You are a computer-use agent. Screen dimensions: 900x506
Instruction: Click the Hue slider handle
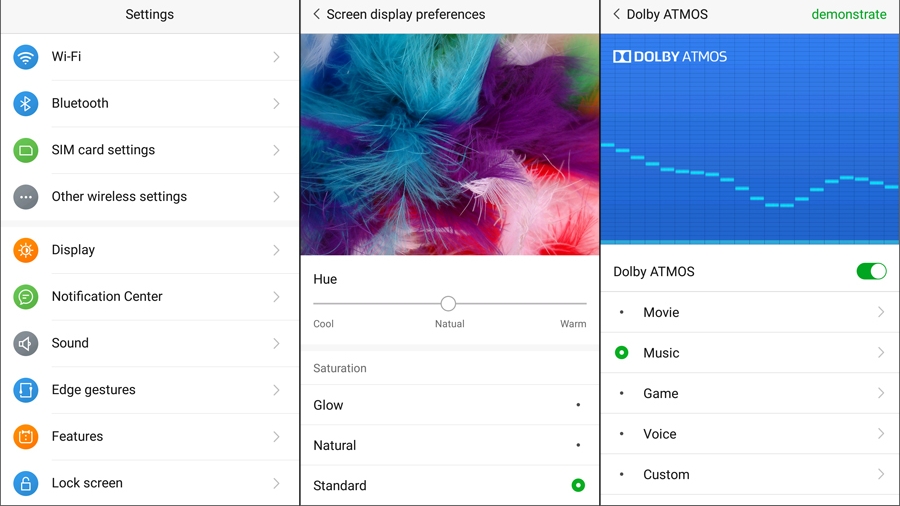[x=448, y=303]
